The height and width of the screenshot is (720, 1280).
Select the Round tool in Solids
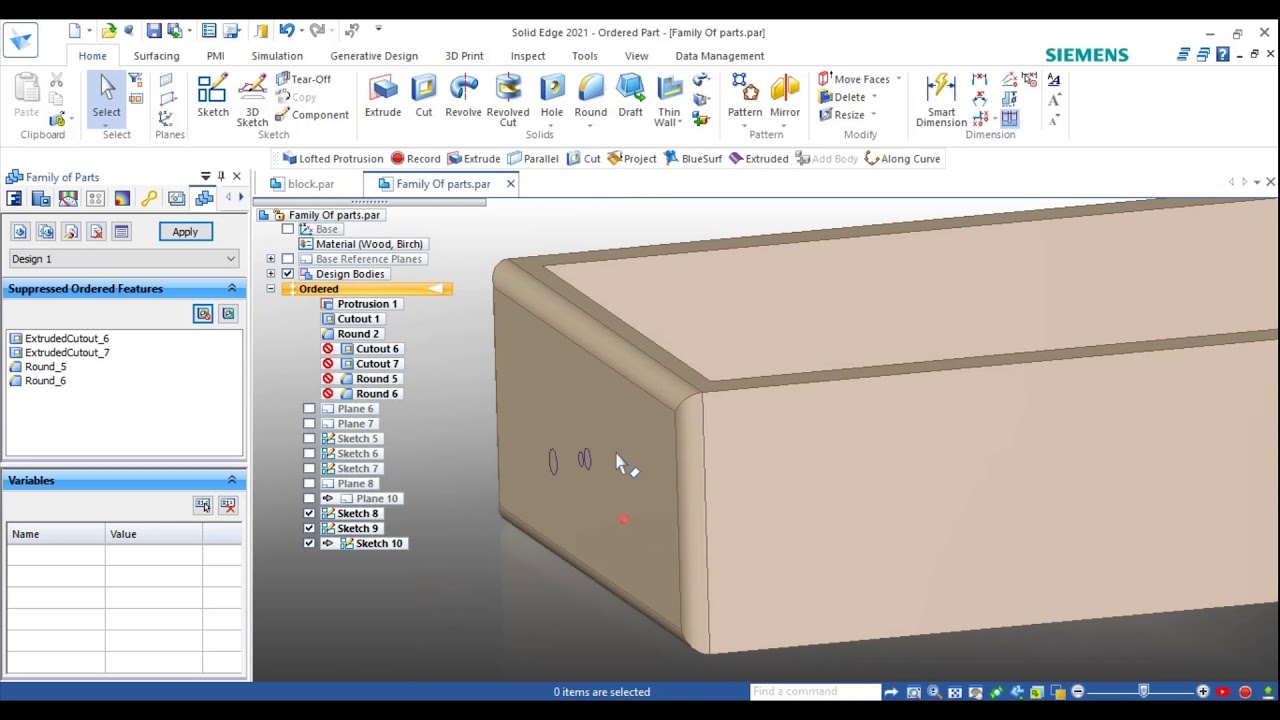click(590, 97)
